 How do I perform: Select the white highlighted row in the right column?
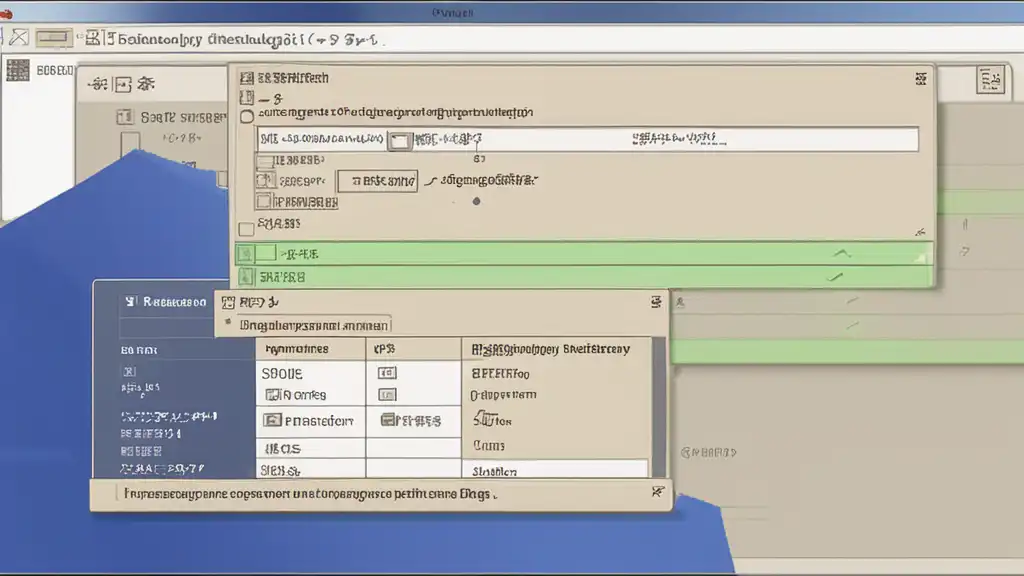tap(556, 470)
